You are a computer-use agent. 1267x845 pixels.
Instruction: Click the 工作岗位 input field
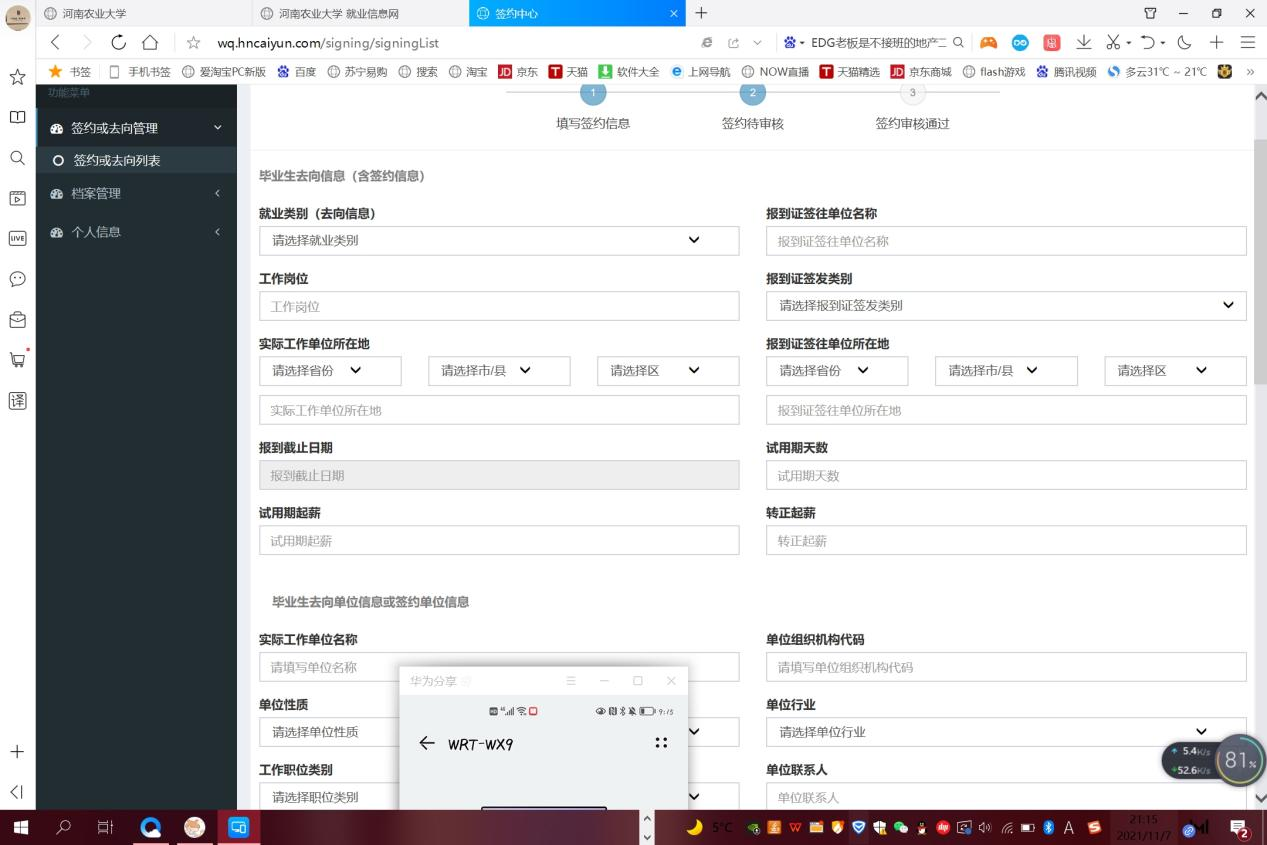498,307
